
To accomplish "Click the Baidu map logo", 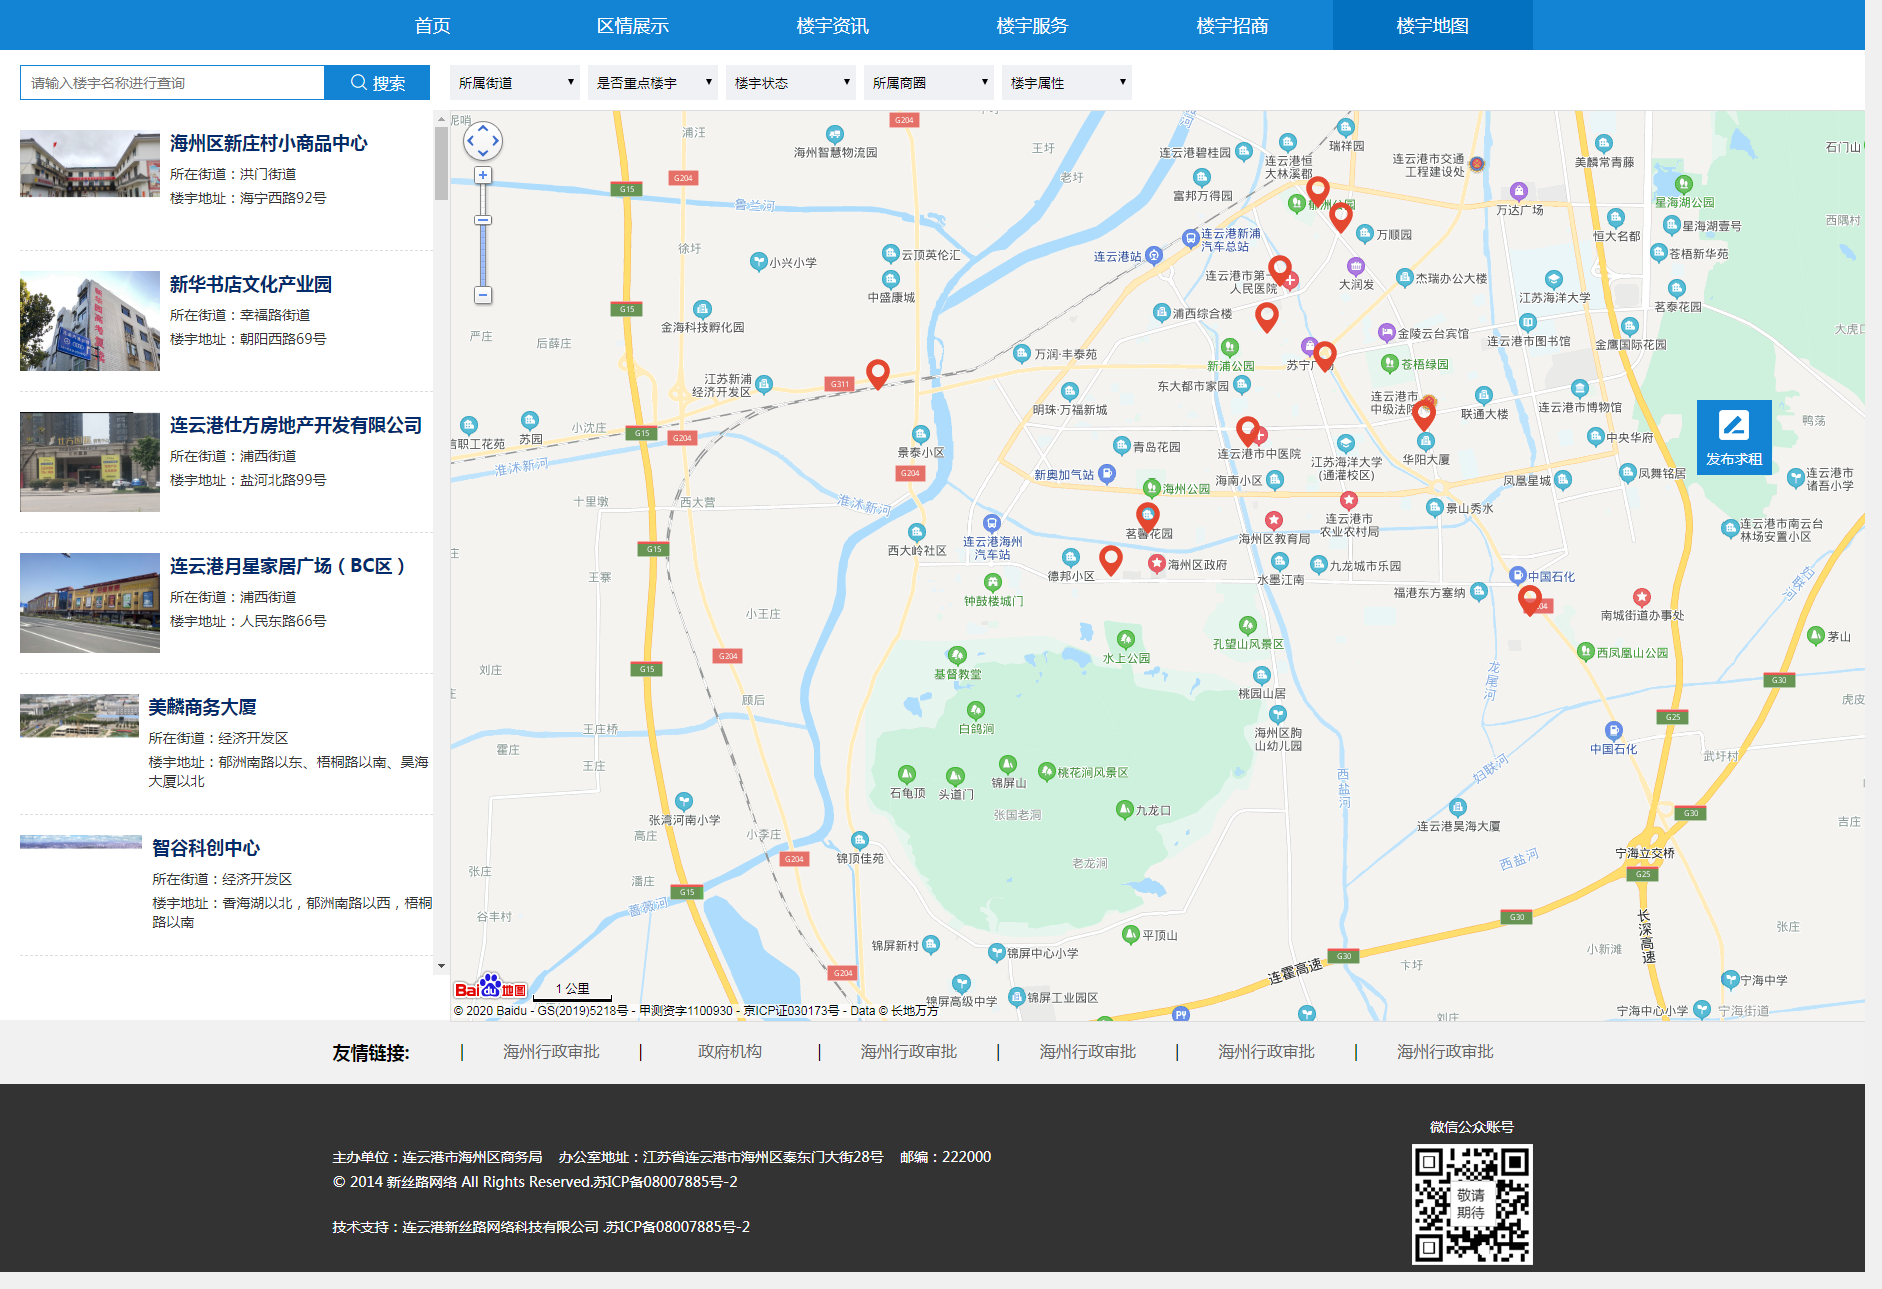I will 490,988.
